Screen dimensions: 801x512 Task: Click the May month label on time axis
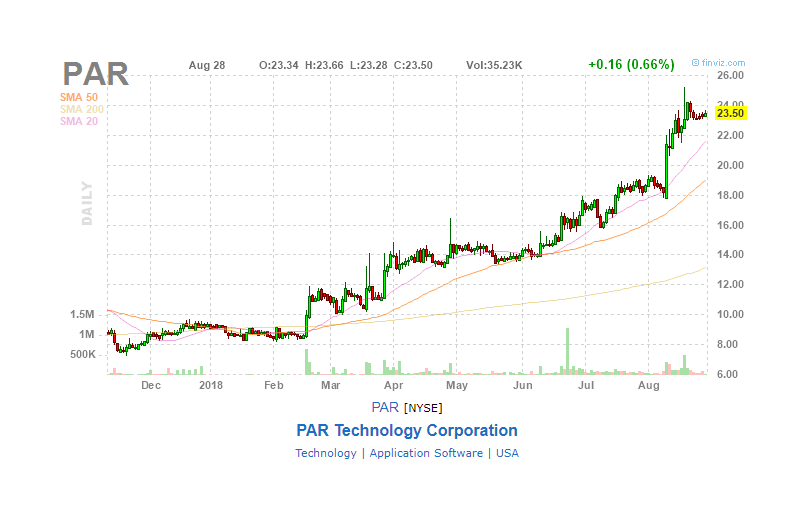[457, 386]
